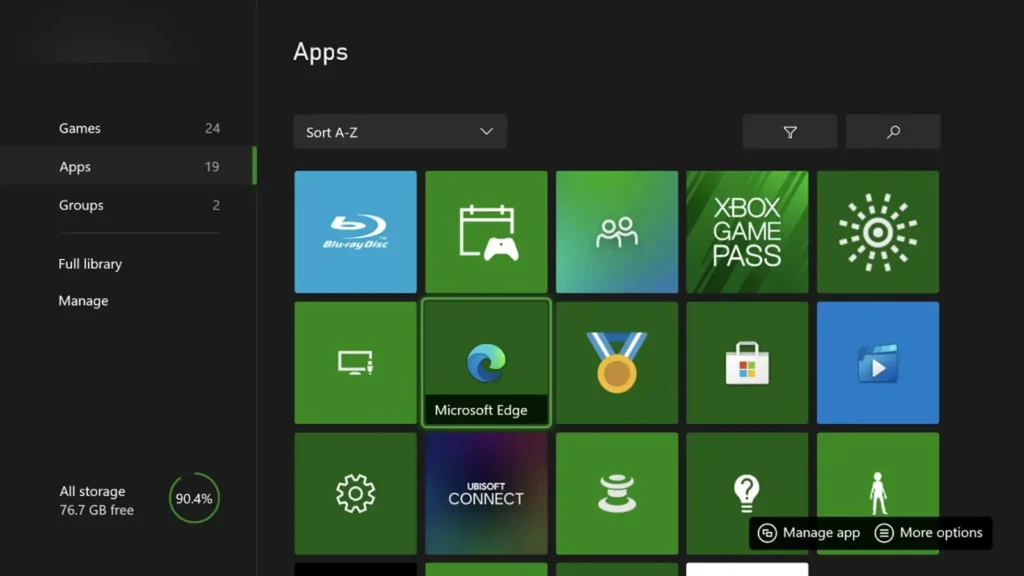Viewport: 1024px width, 576px height.
Task: Launch the Ubisoft Connect tile
Action: 486,493
